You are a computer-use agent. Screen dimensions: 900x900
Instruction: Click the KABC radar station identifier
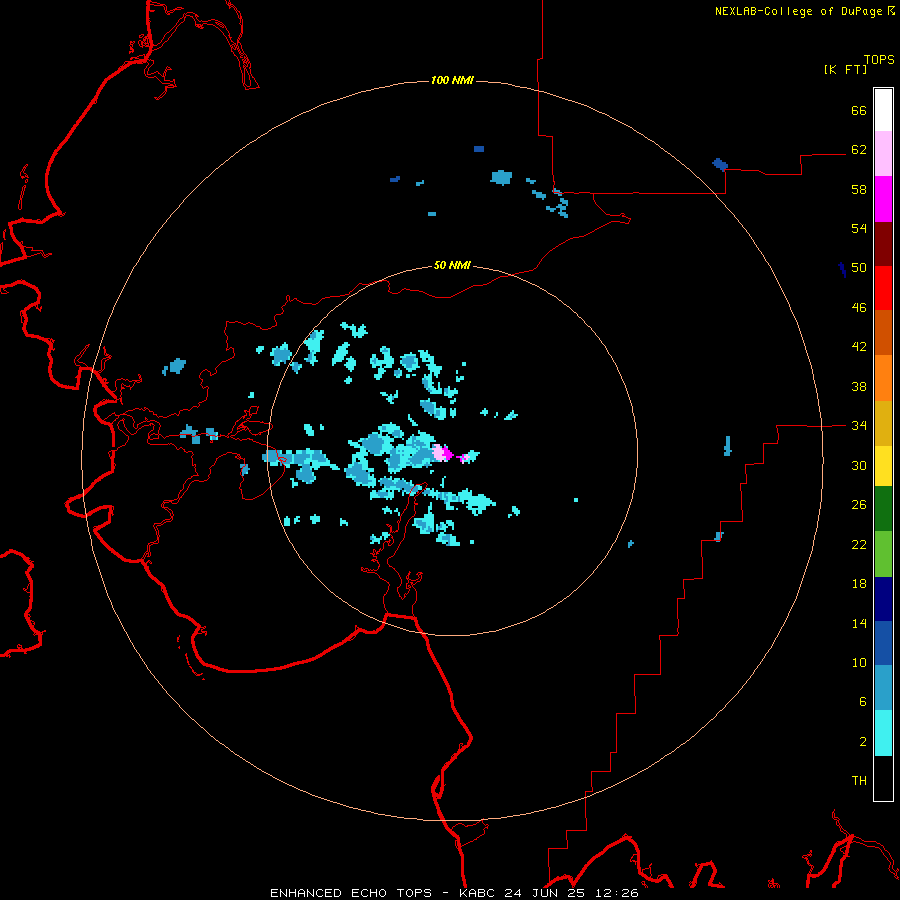(x=478, y=893)
